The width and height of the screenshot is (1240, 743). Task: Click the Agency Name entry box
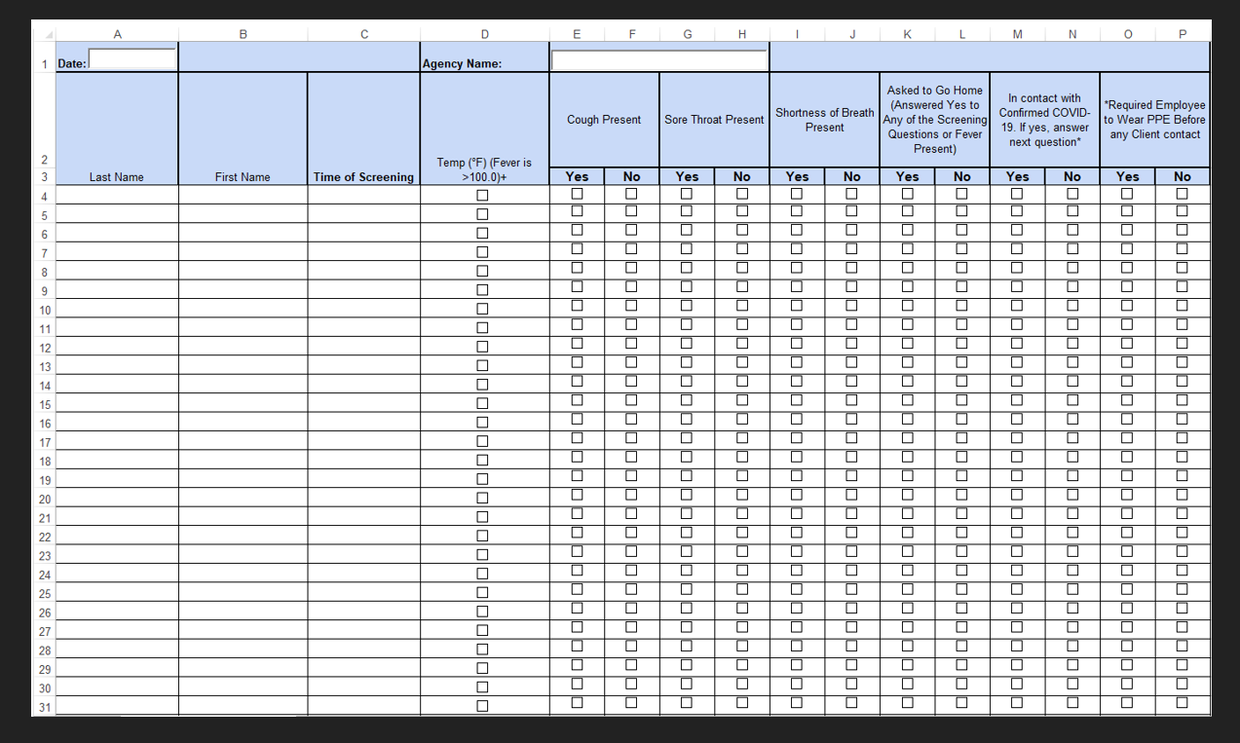tap(658, 60)
